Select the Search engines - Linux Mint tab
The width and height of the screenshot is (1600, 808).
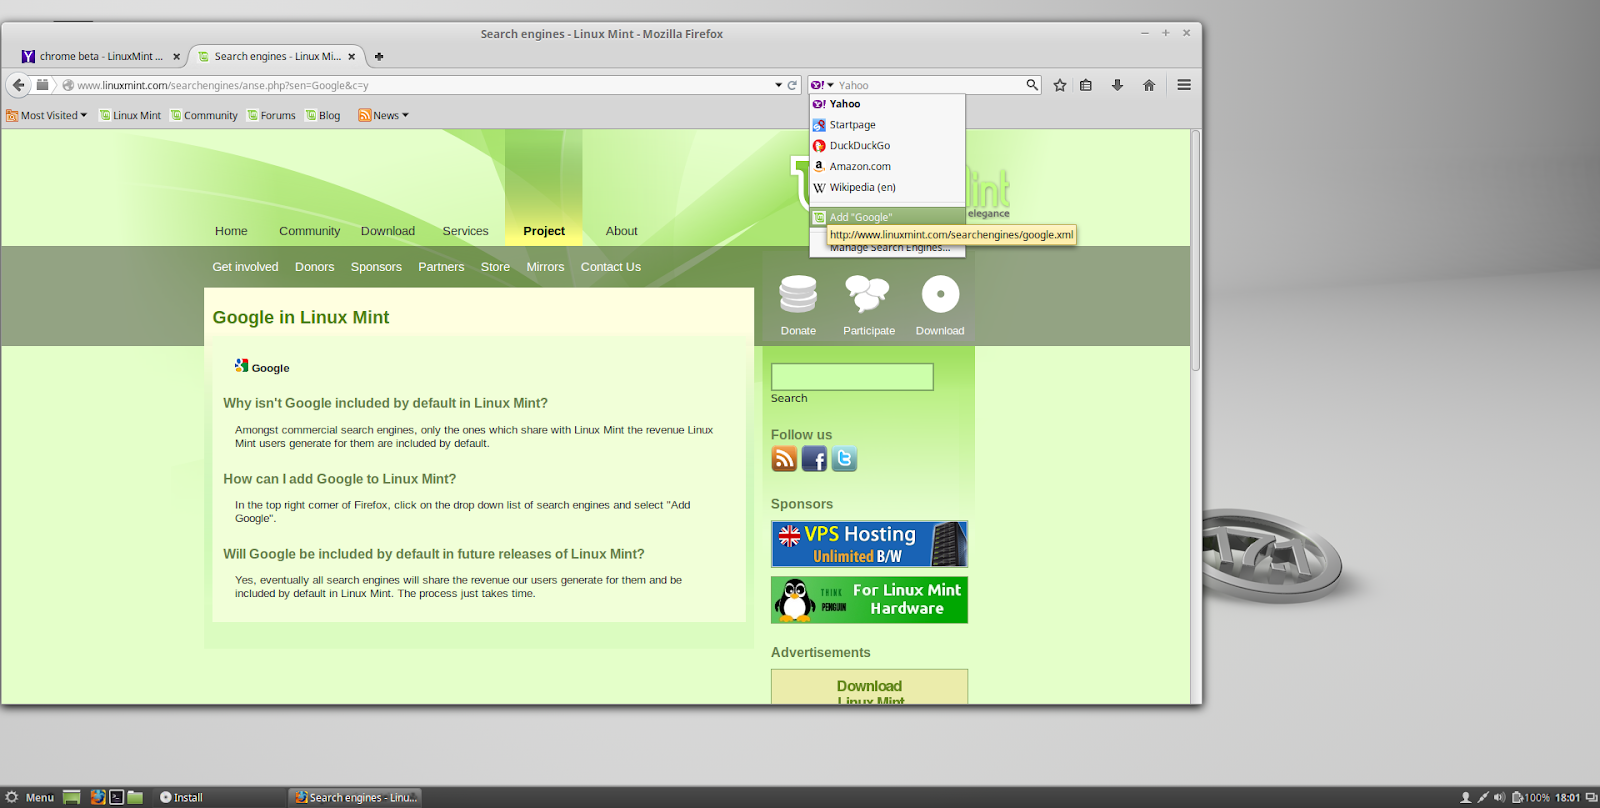[x=277, y=56]
